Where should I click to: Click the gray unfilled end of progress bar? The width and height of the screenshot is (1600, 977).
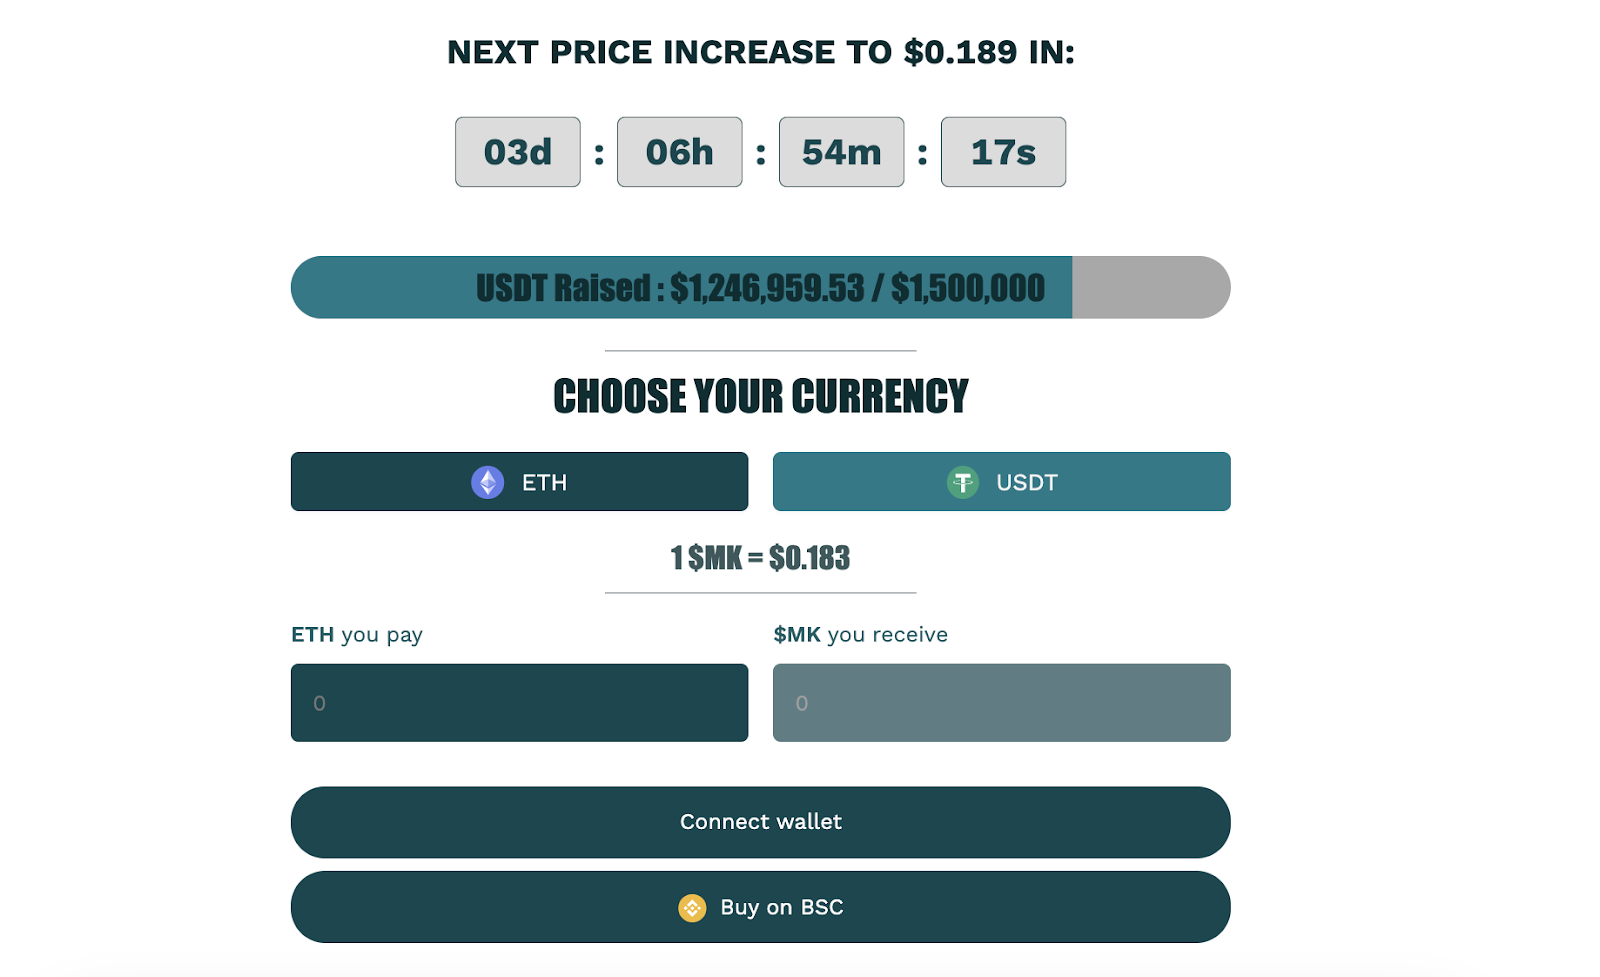(1150, 288)
